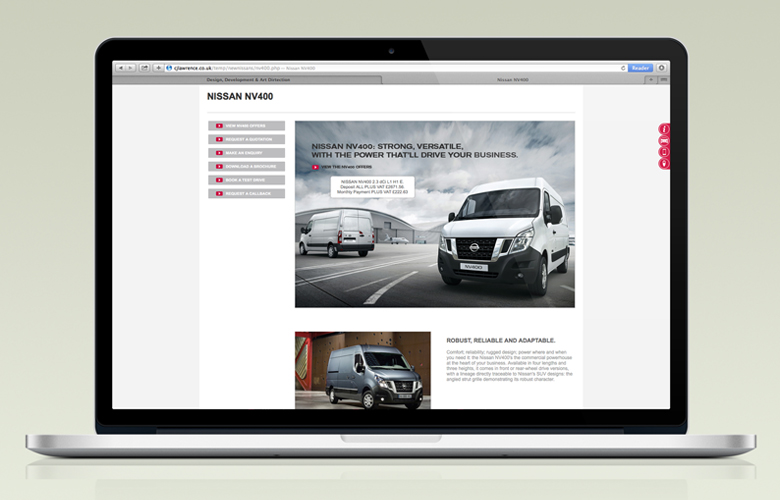Choose the Make an Enquiry button
This screenshot has height=500, width=780.
coord(246,153)
